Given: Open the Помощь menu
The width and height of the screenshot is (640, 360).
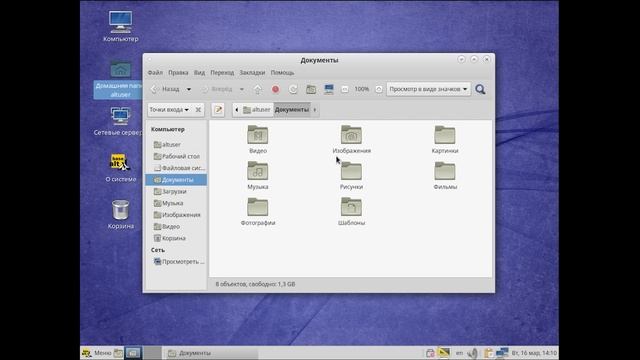Looking at the screenshot, I should 282,73.
